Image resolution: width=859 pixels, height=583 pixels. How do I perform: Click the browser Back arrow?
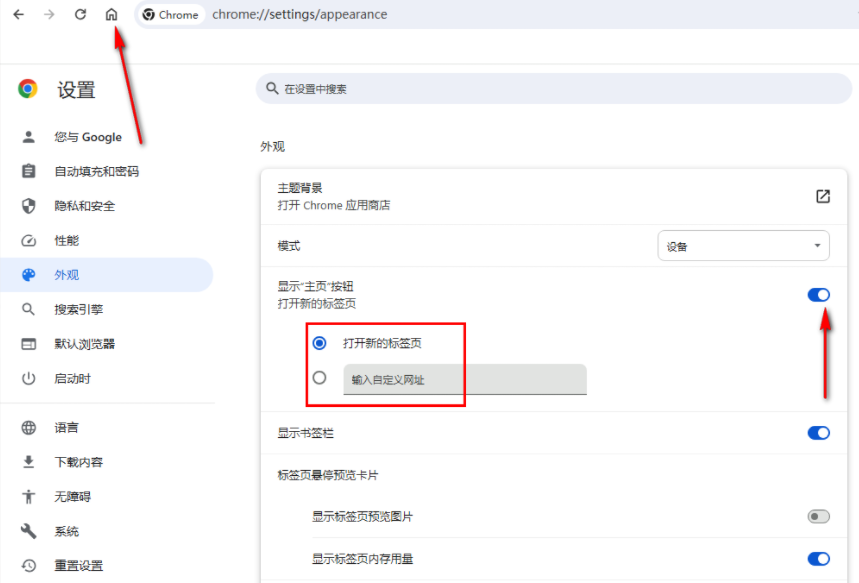(x=19, y=14)
